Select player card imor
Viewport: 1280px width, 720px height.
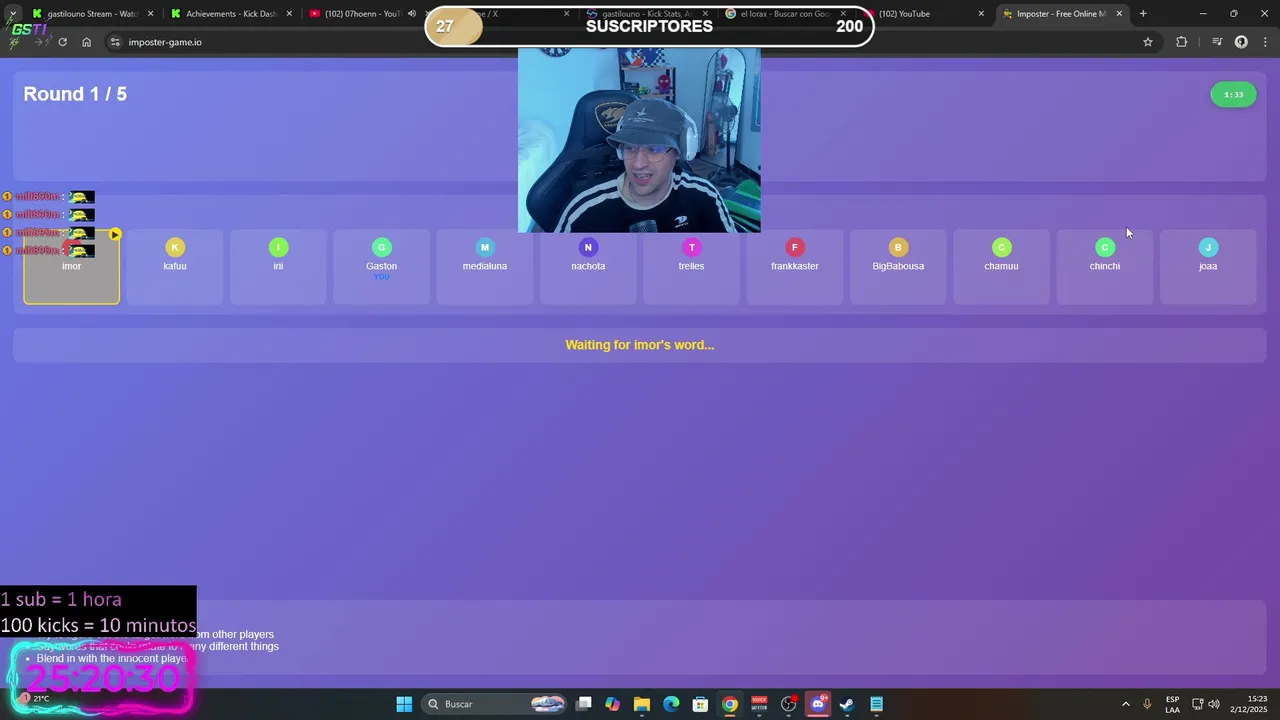click(x=71, y=267)
